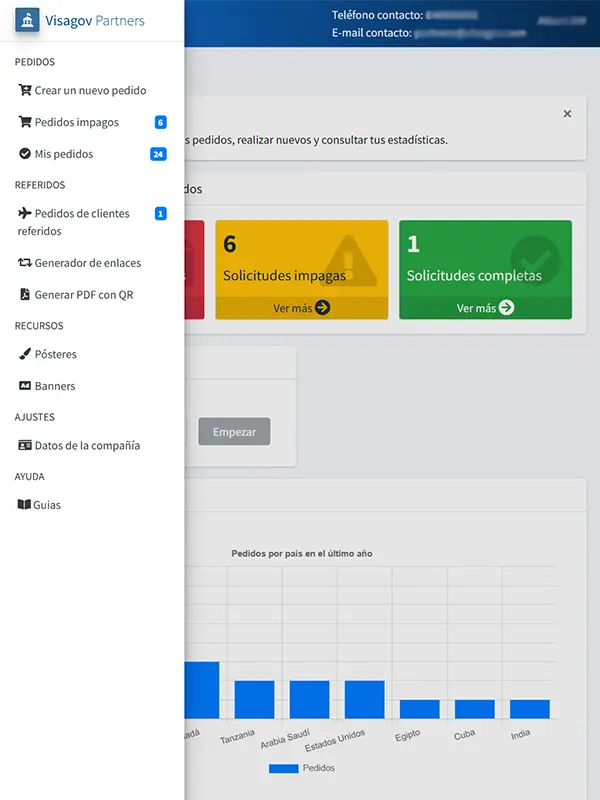Screen dimensions: 600x800
Task: Open Crear un nuevo pedido
Action: click(90, 90)
